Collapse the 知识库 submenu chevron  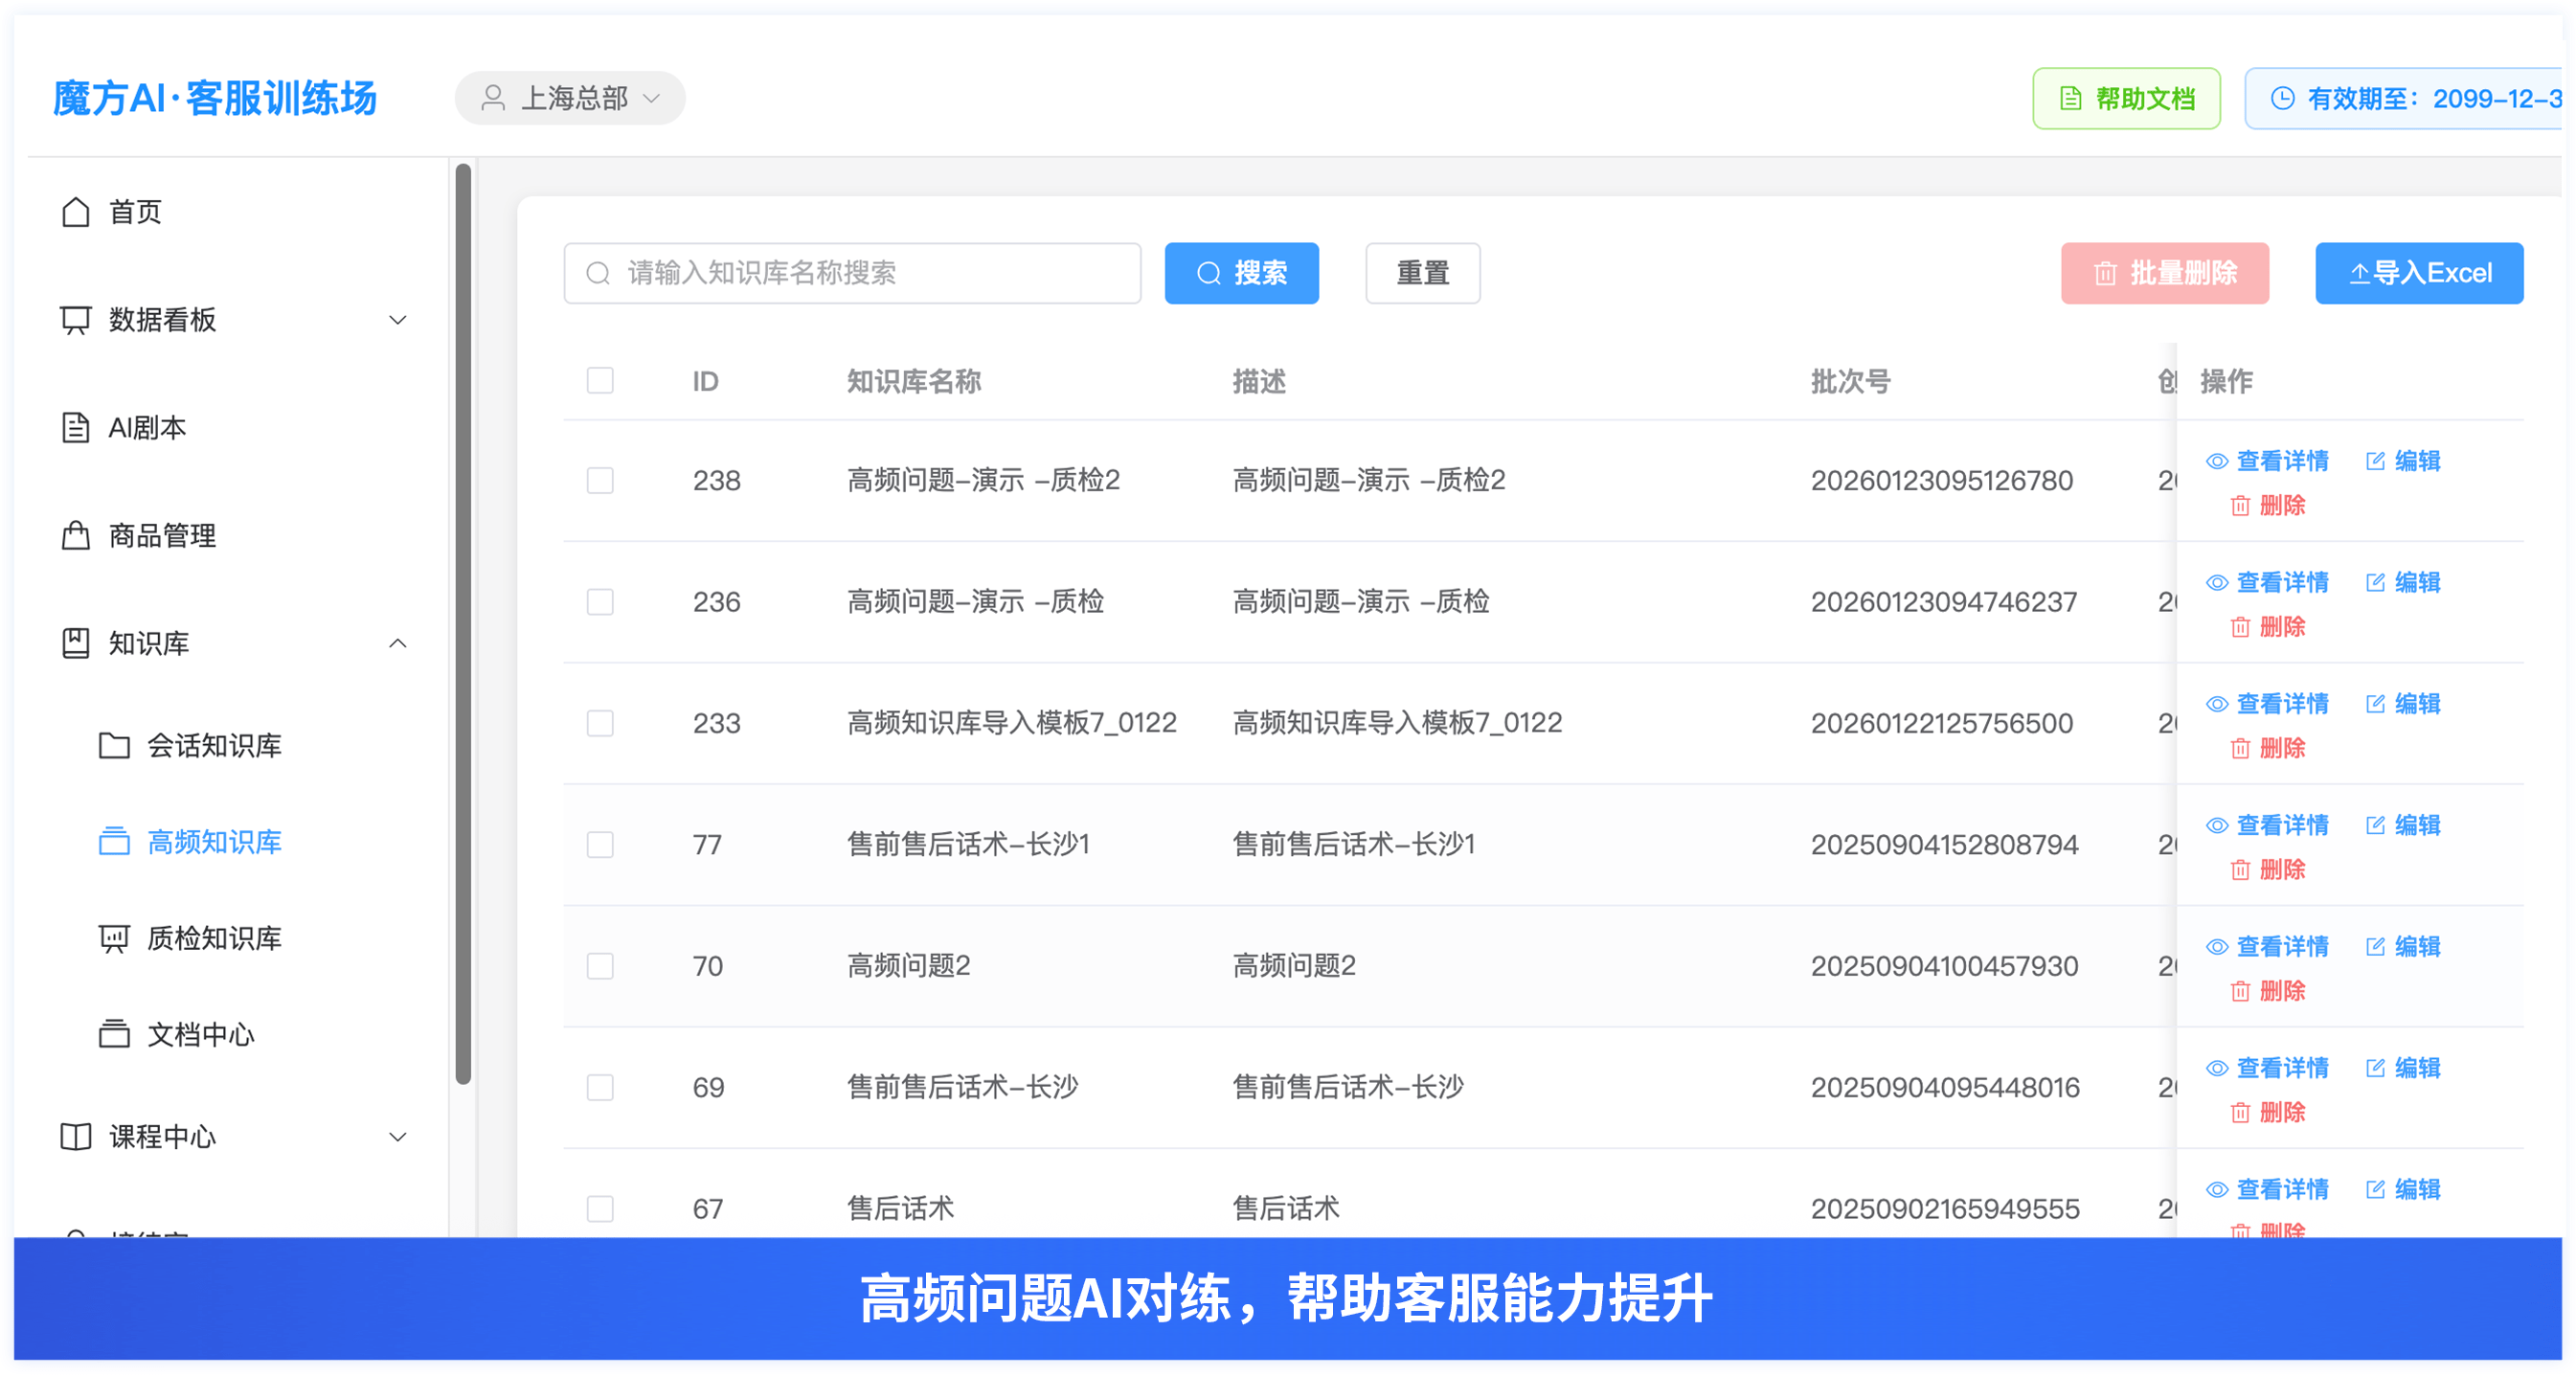tap(398, 643)
